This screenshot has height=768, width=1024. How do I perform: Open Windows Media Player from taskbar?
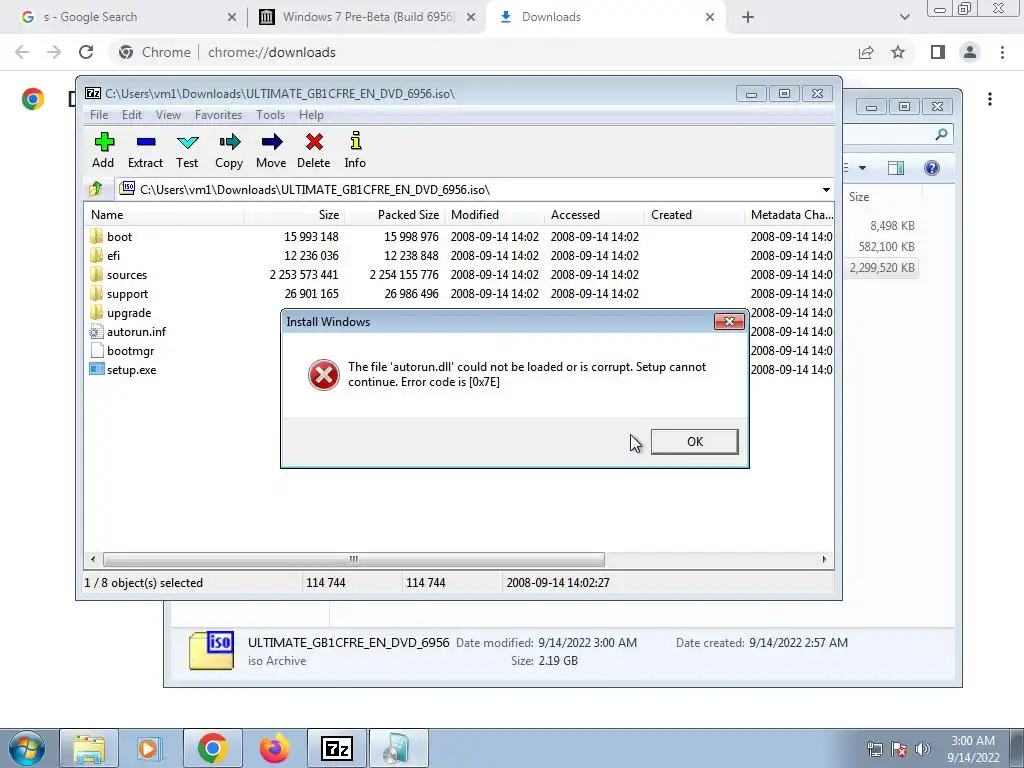click(x=150, y=748)
